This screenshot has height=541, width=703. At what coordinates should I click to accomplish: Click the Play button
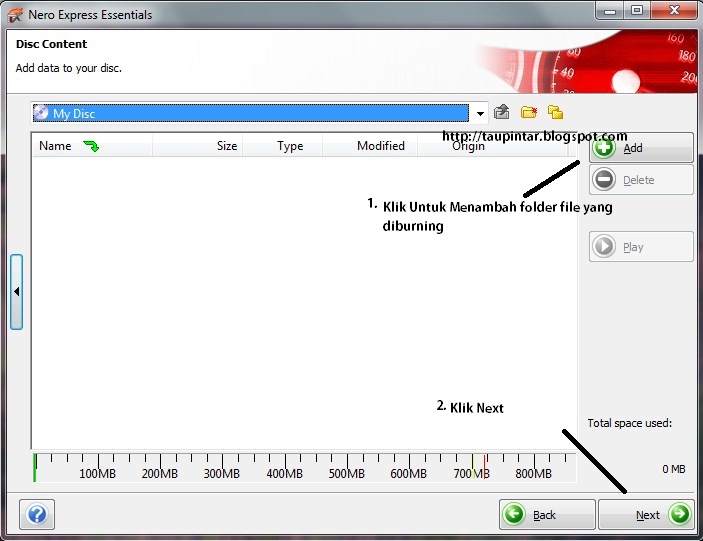click(641, 247)
